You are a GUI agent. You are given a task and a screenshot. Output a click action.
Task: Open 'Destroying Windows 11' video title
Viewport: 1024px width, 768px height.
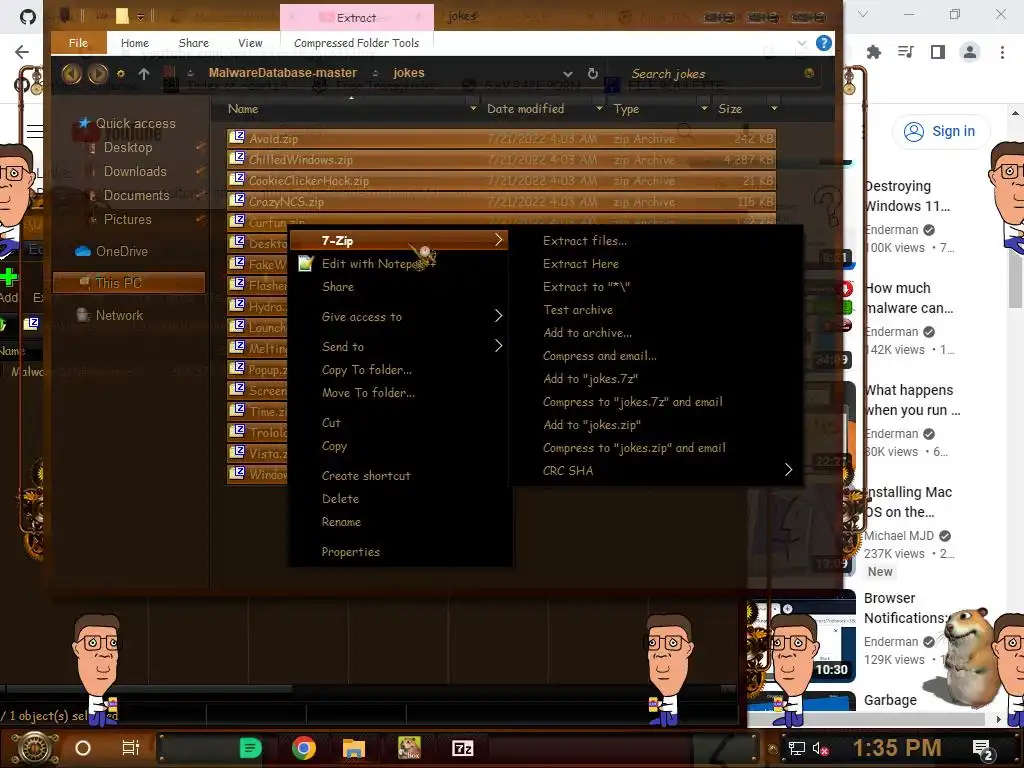[906, 196]
